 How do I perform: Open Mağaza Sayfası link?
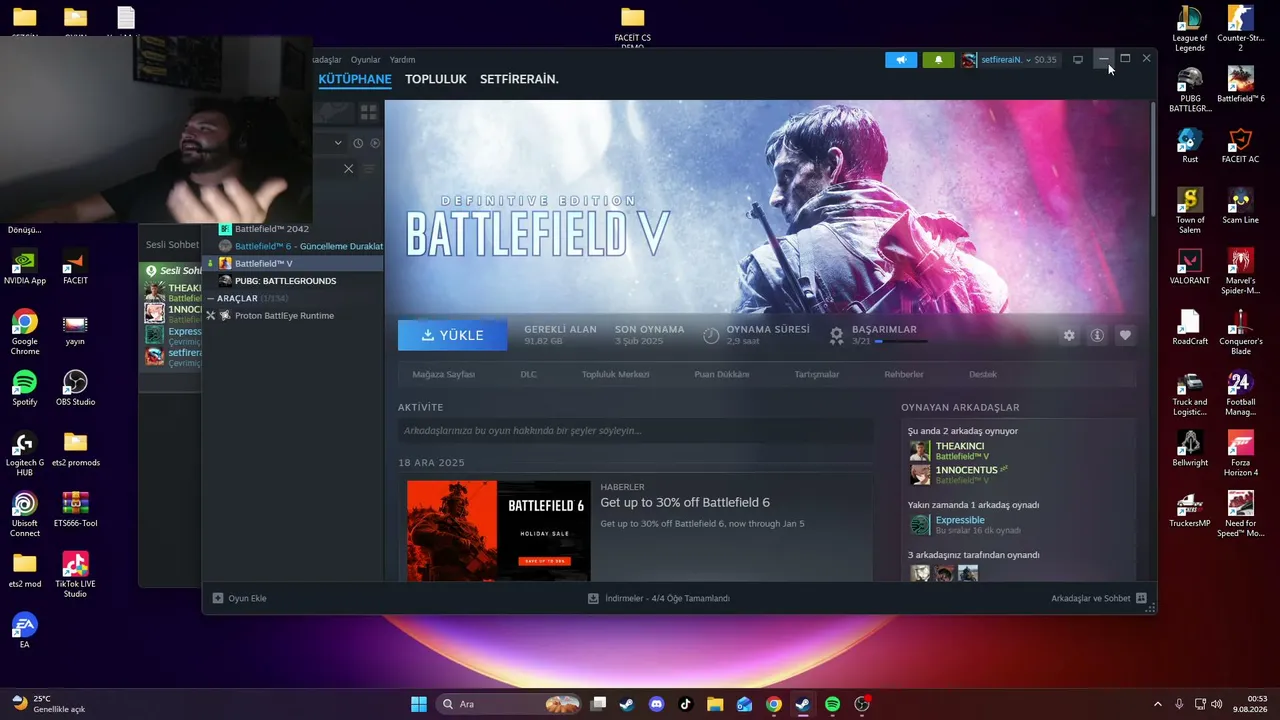click(x=443, y=374)
